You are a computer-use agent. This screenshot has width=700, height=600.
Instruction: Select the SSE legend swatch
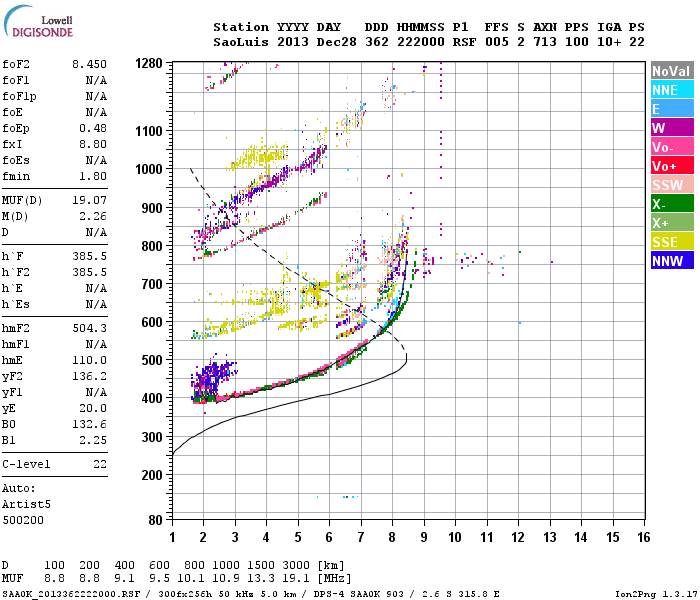tap(672, 242)
